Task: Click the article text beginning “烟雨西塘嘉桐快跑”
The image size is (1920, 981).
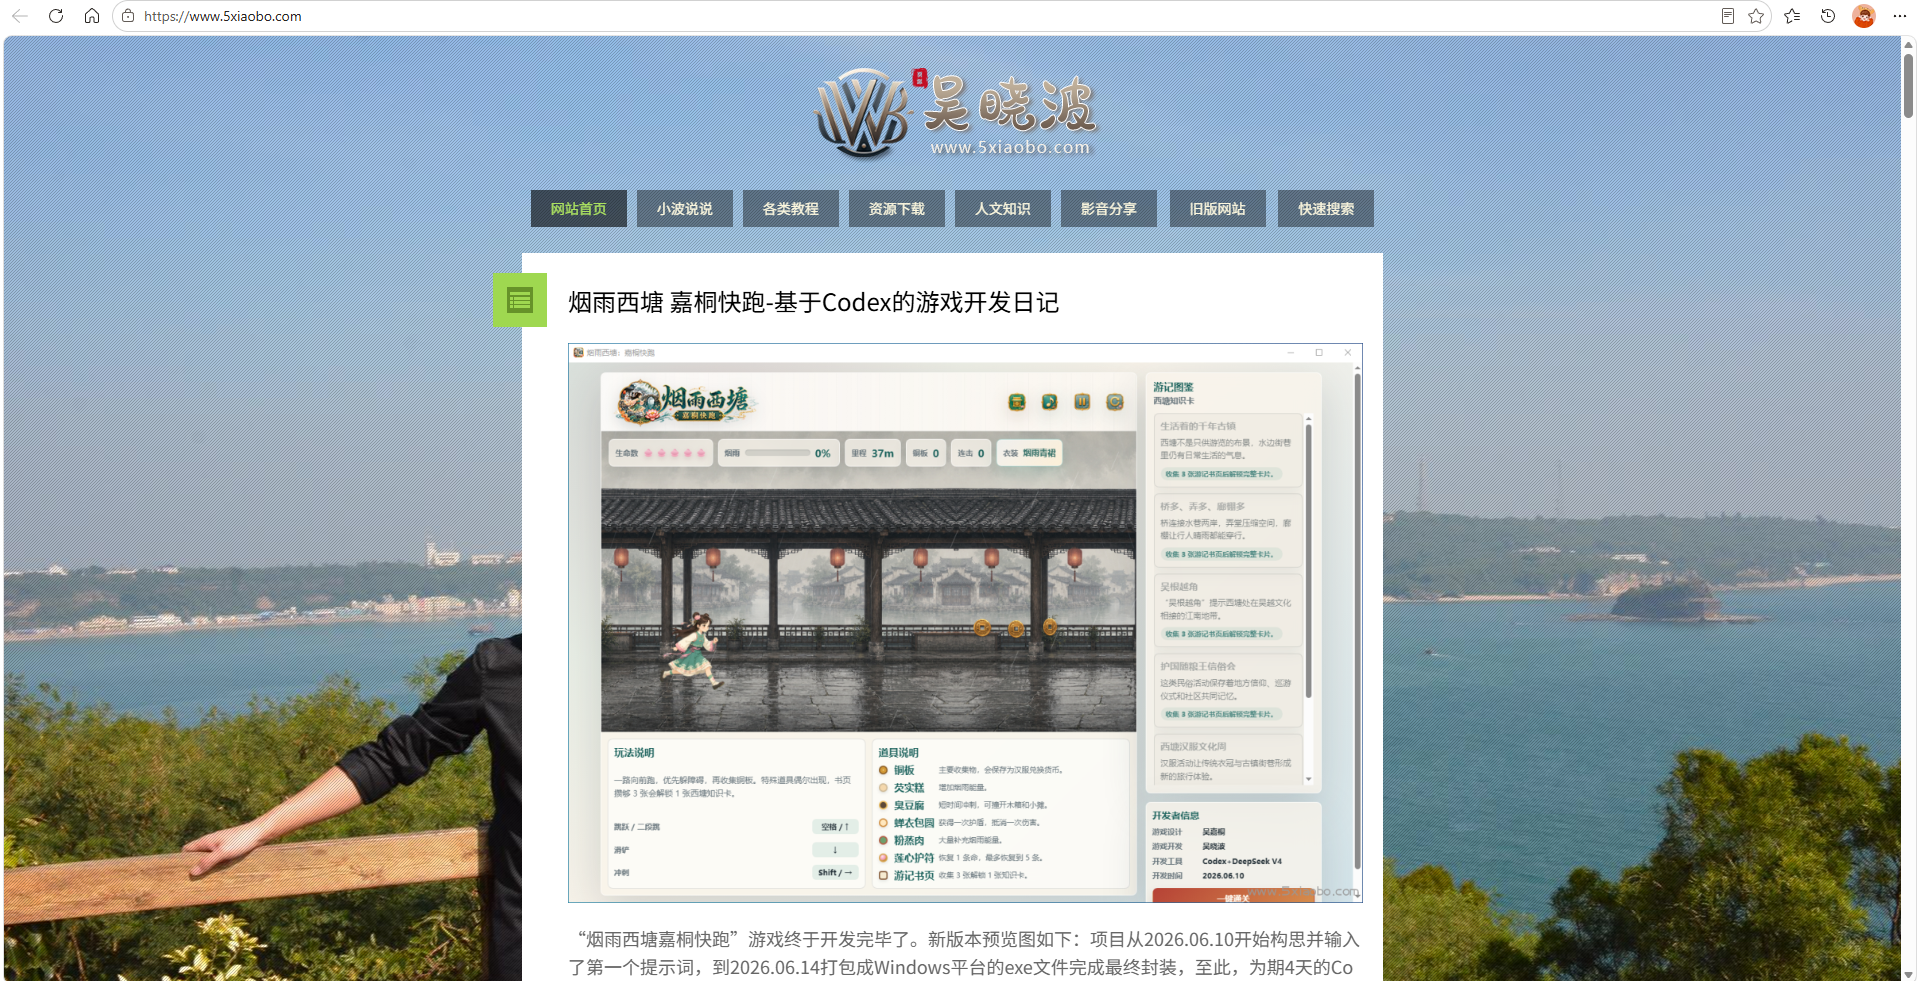Action: 965,953
